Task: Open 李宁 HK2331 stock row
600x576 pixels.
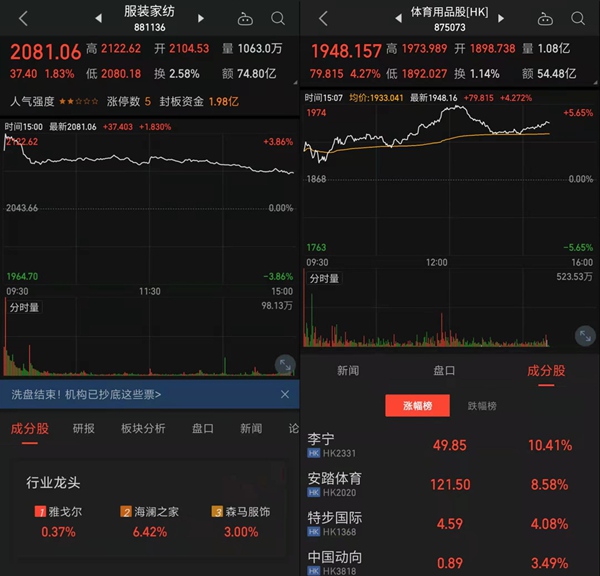Action: pyautogui.click(x=450, y=445)
